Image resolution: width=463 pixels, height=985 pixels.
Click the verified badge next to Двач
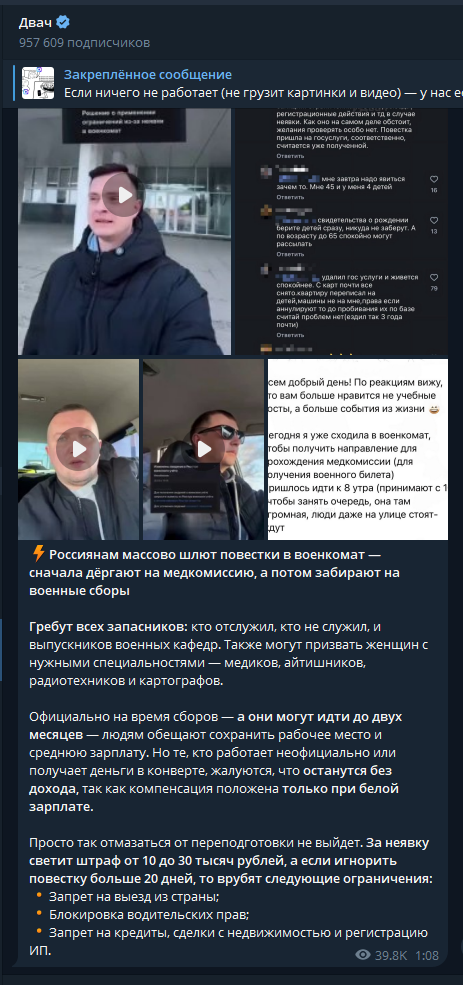[63, 23]
